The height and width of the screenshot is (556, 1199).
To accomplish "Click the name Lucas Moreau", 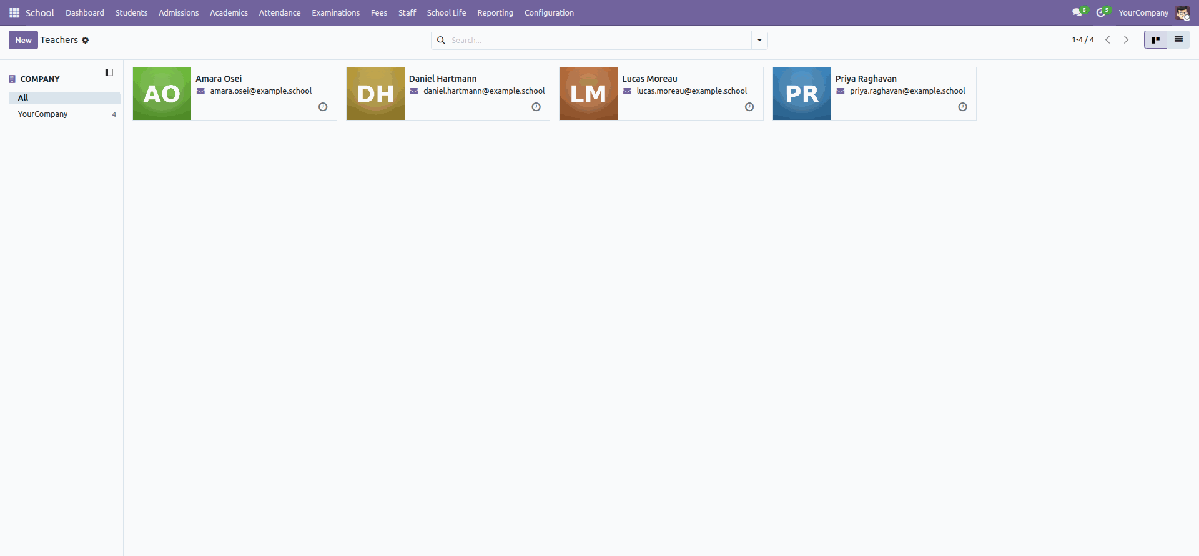I will pos(650,79).
